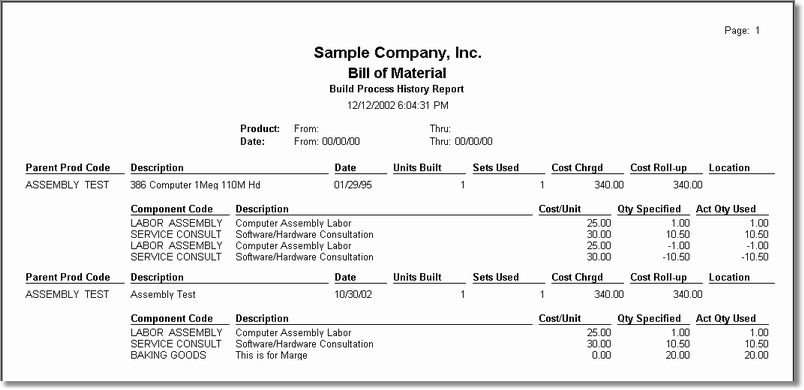Click the Sample Company, Inc. title
Viewport: 804px width, 390px height.
[x=397, y=53]
